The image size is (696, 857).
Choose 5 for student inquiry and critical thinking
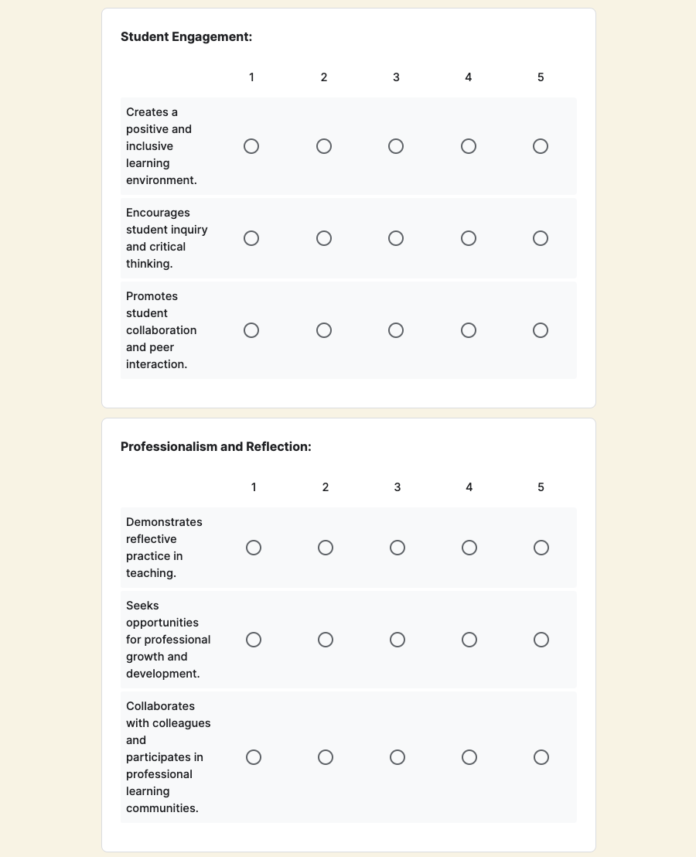[x=540, y=238]
